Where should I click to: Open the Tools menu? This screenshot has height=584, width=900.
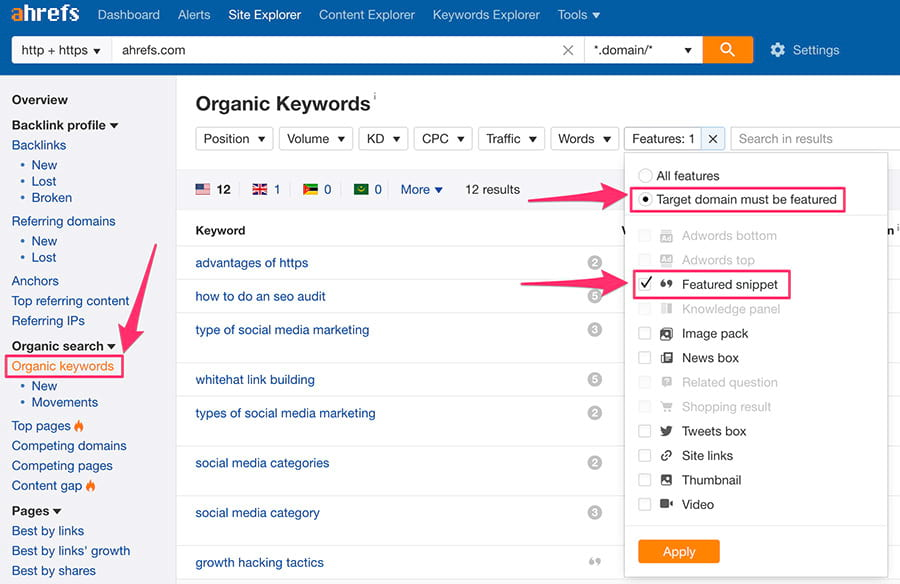(578, 15)
